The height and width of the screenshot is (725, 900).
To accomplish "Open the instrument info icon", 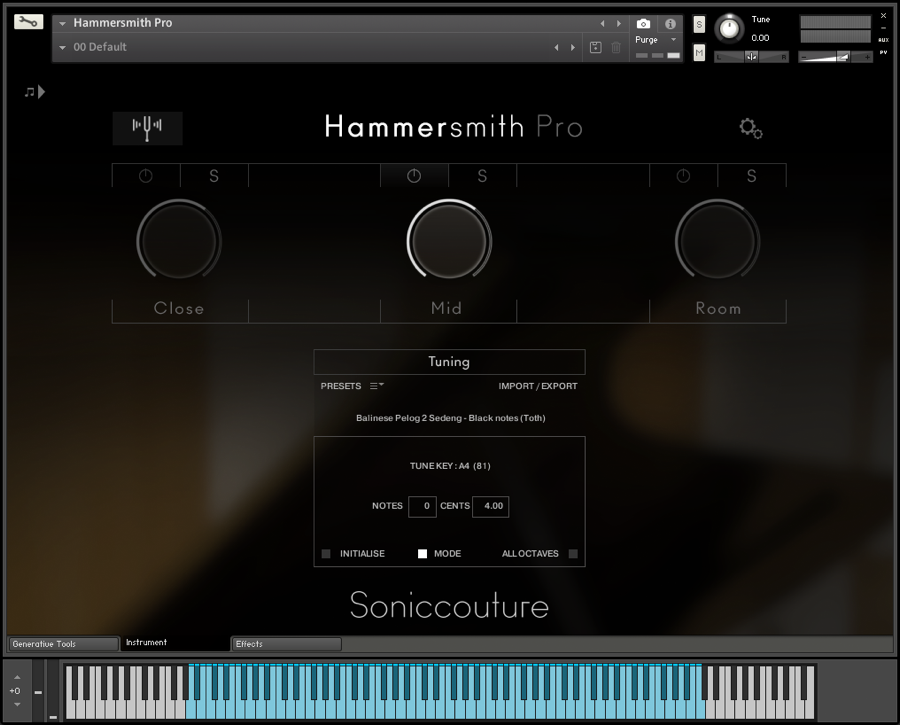I will (670, 24).
